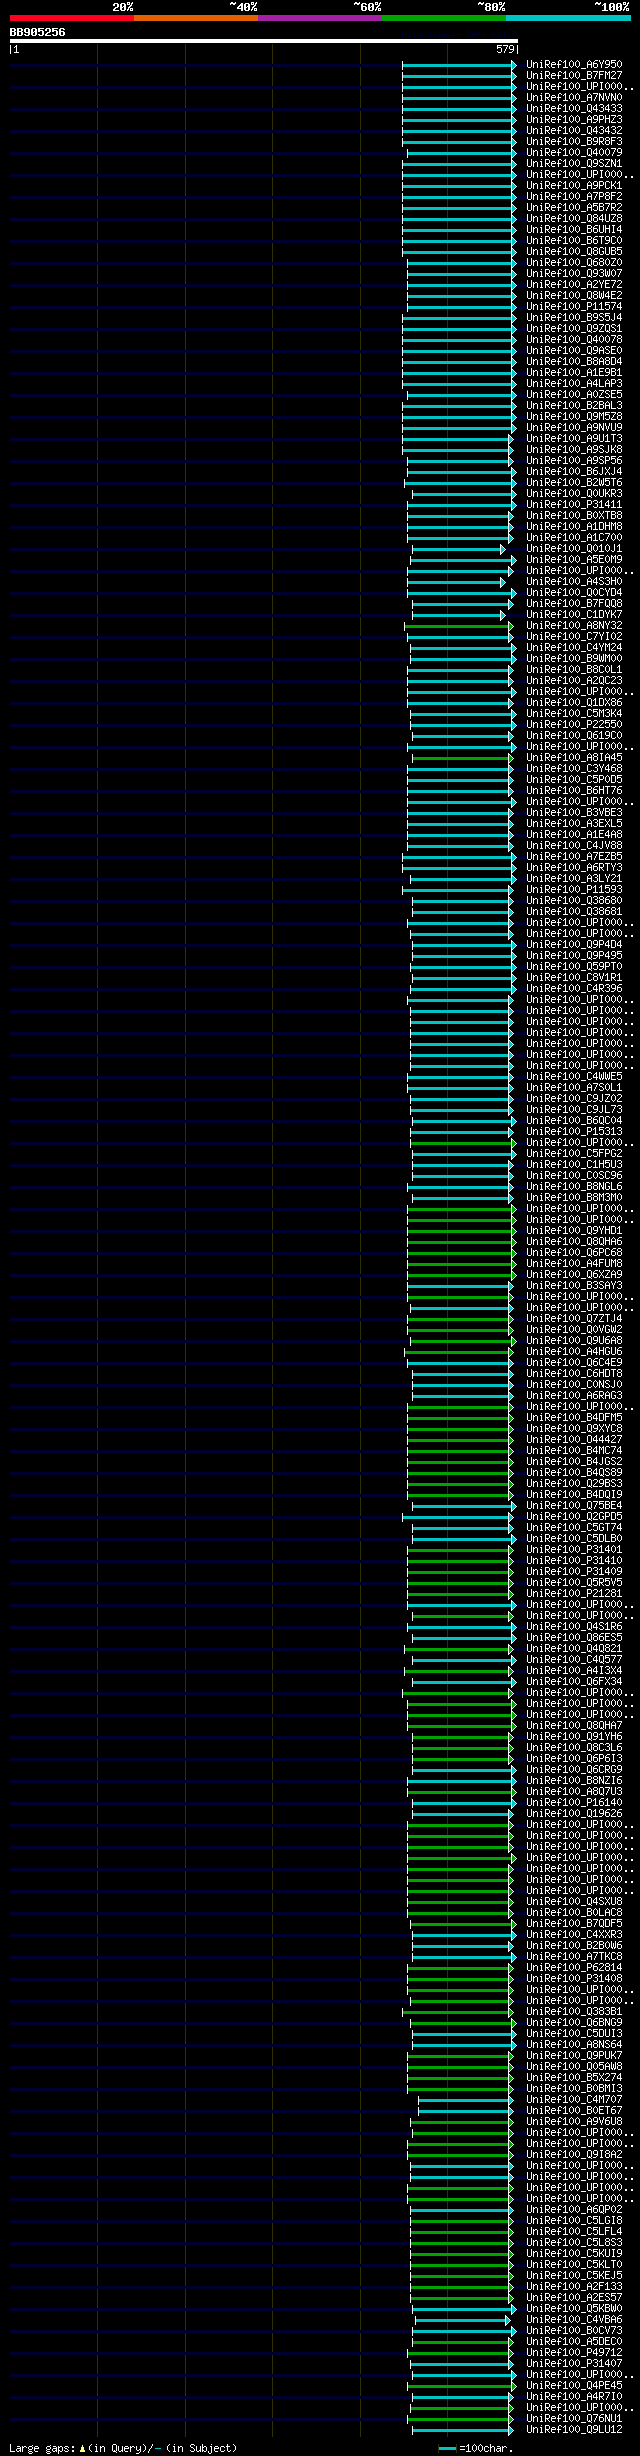Image resolution: width=640 pixels, height=2456 pixels.
Task: View the UniRef100_Q5KBW0 sequence label
Action: pyautogui.click(x=574, y=2309)
